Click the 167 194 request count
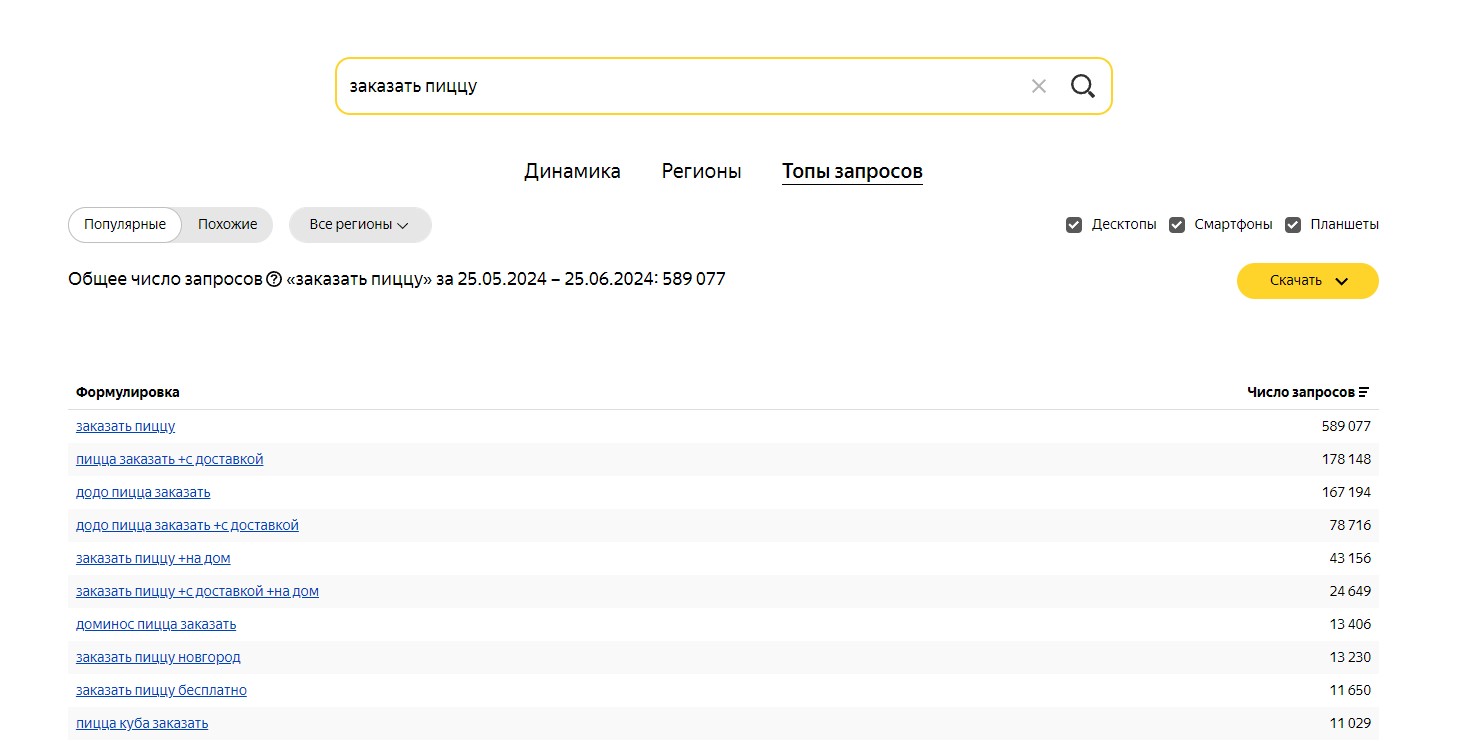Viewport: 1457px width, 741px height. point(1346,492)
